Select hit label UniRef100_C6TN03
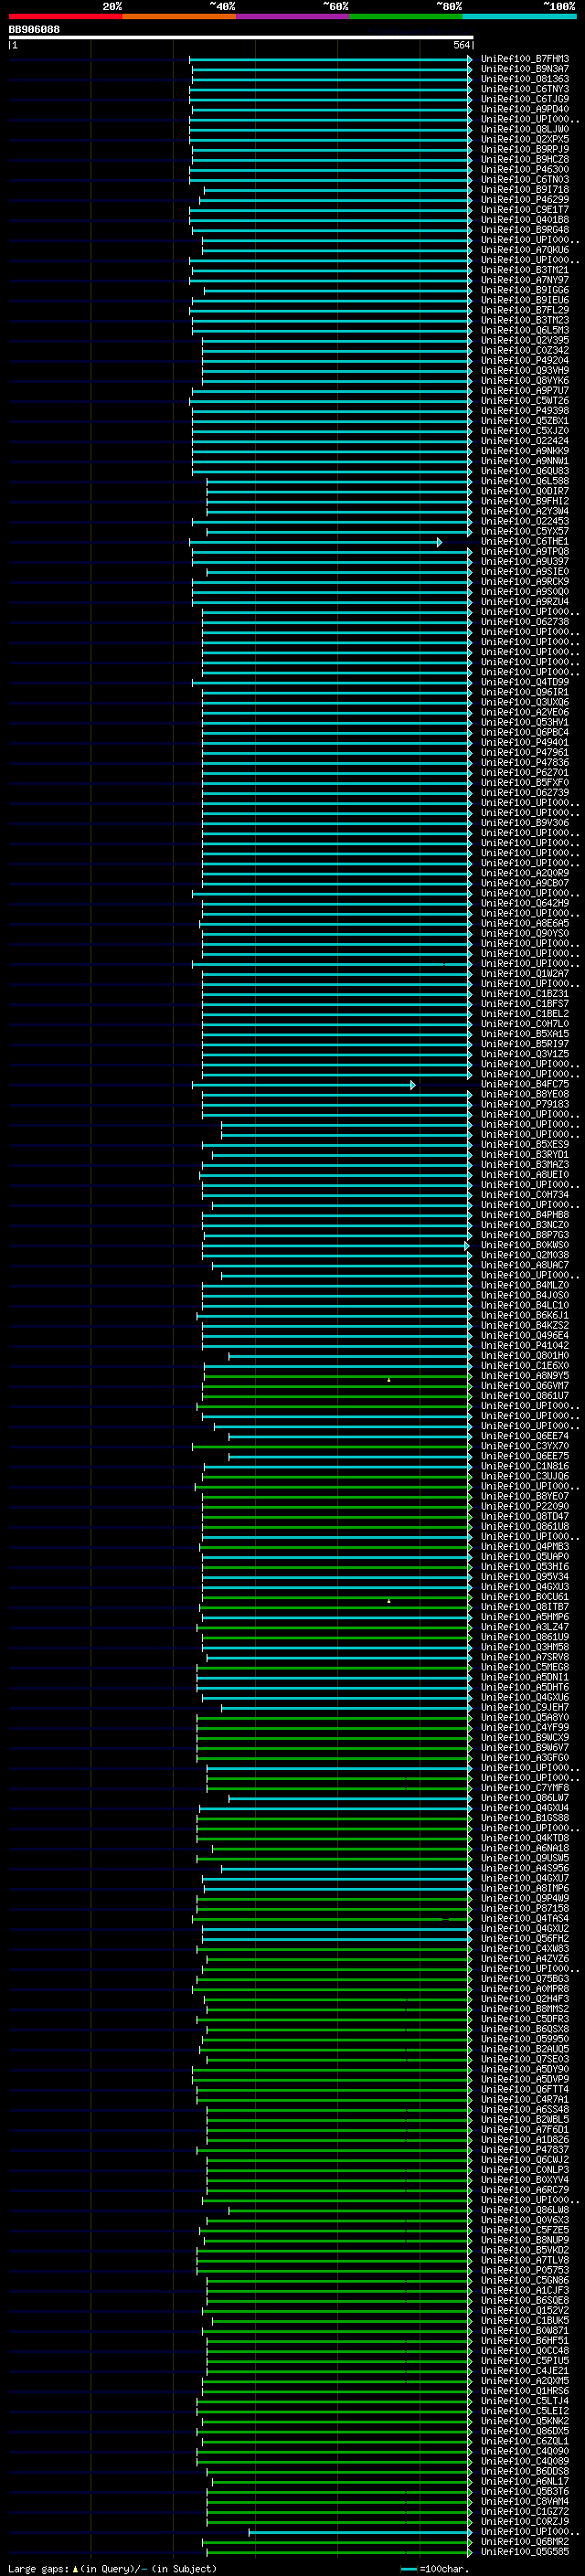585x2576 pixels. (524, 180)
